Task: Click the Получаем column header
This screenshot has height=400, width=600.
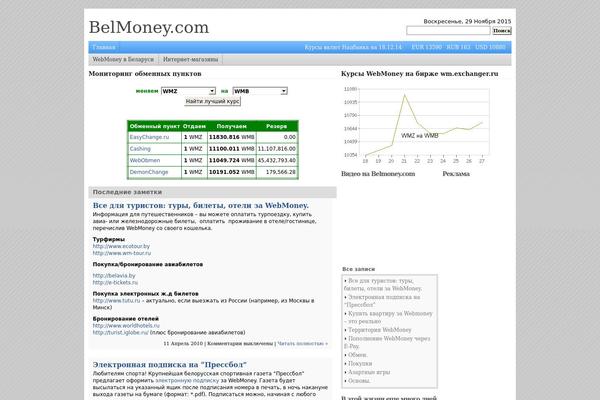Action: click(232, 126)
